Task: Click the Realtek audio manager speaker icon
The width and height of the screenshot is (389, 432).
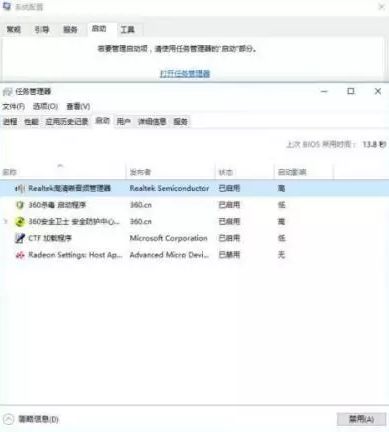Action: [20, 189]
